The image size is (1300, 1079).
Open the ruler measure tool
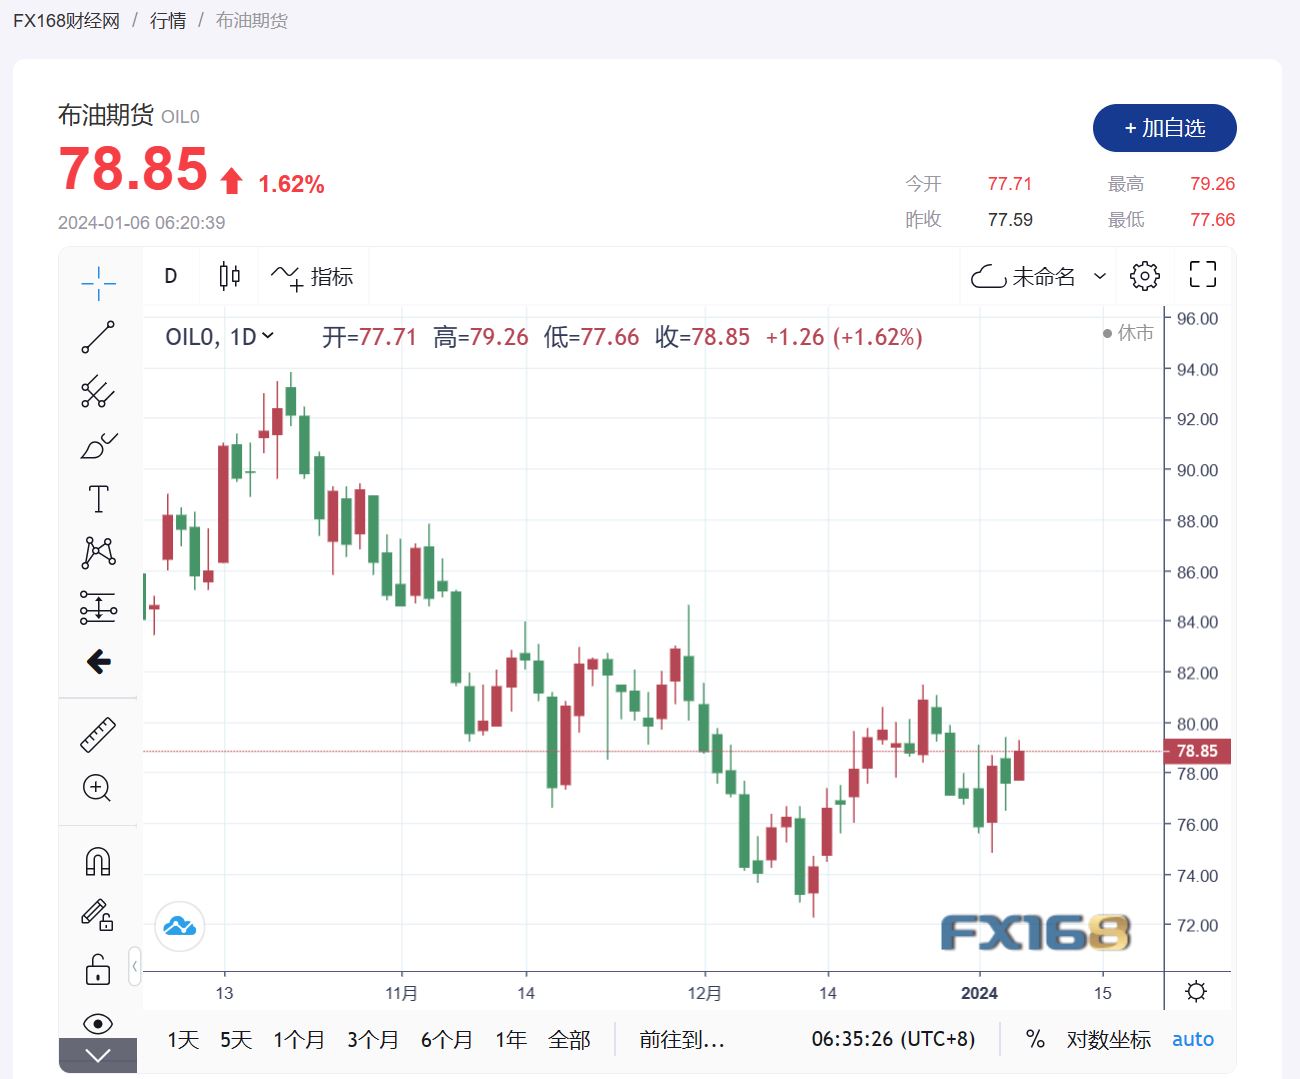point(98,735)
